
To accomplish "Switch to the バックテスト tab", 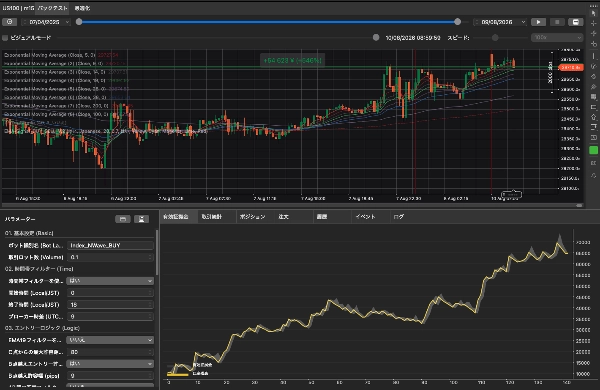I will (53, 8).
